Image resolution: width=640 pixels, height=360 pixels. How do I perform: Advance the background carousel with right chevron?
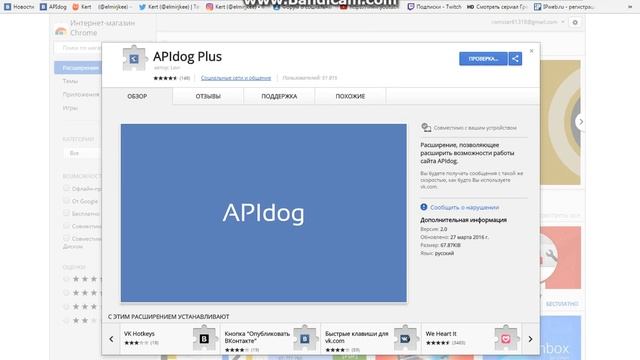pos(581,122)
